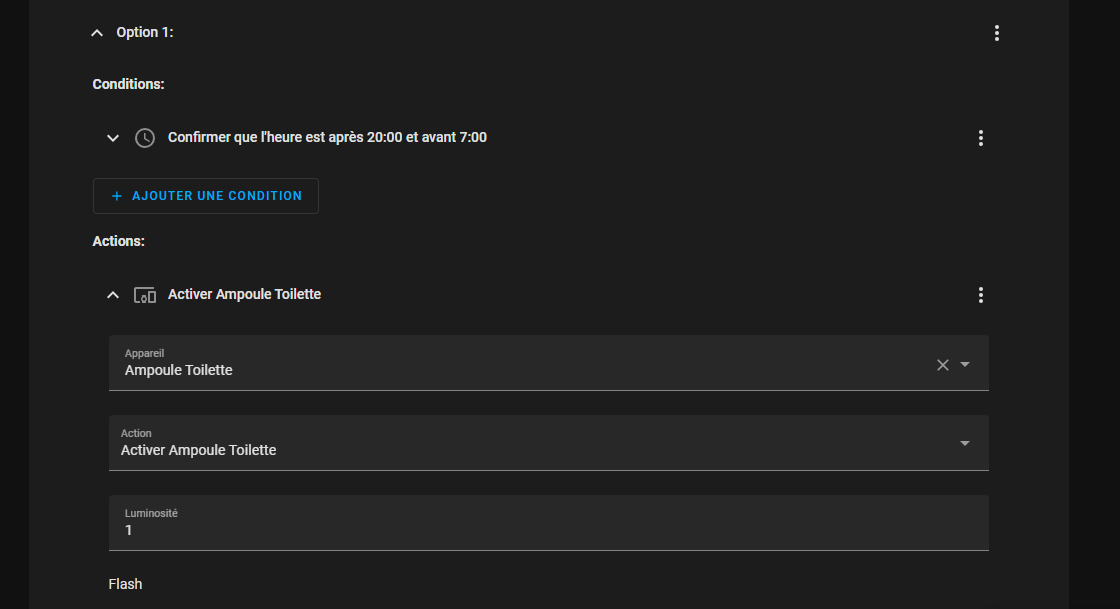
Task: Open the Action dropdown arrow
Action: (x=965, y=443)
